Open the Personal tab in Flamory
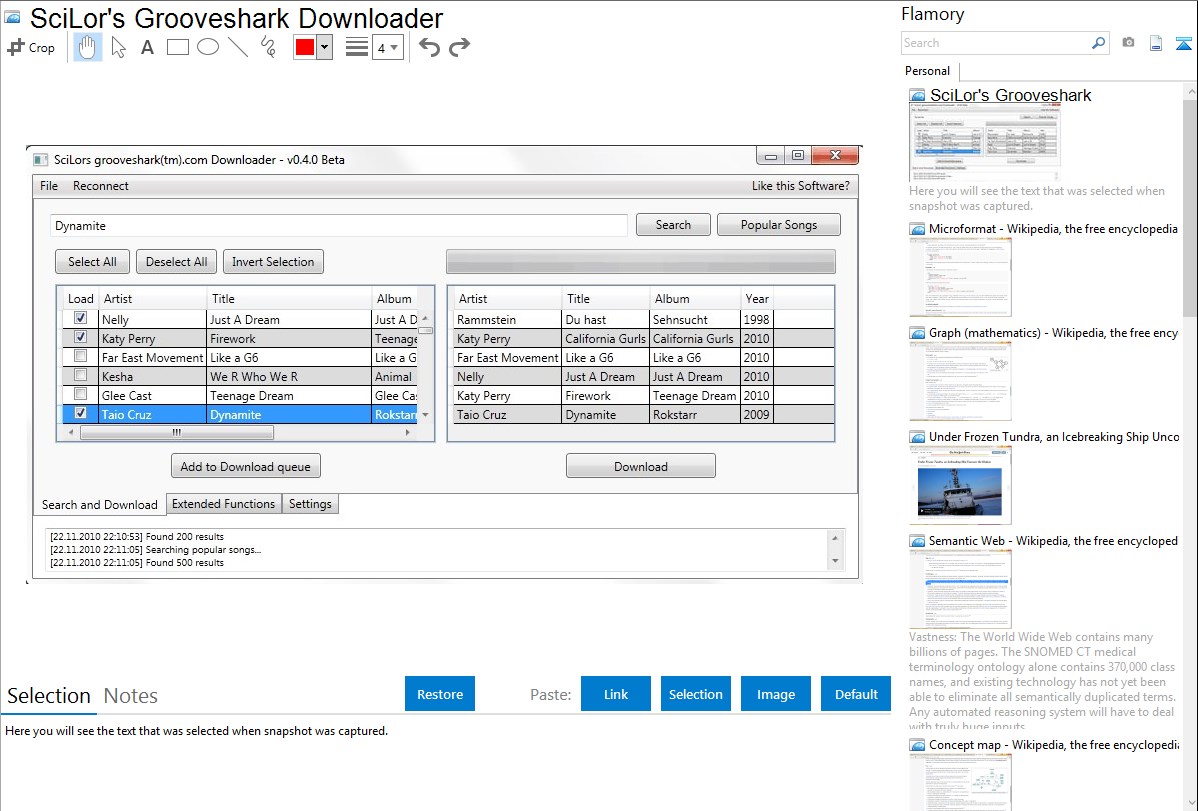 (928, 71)
